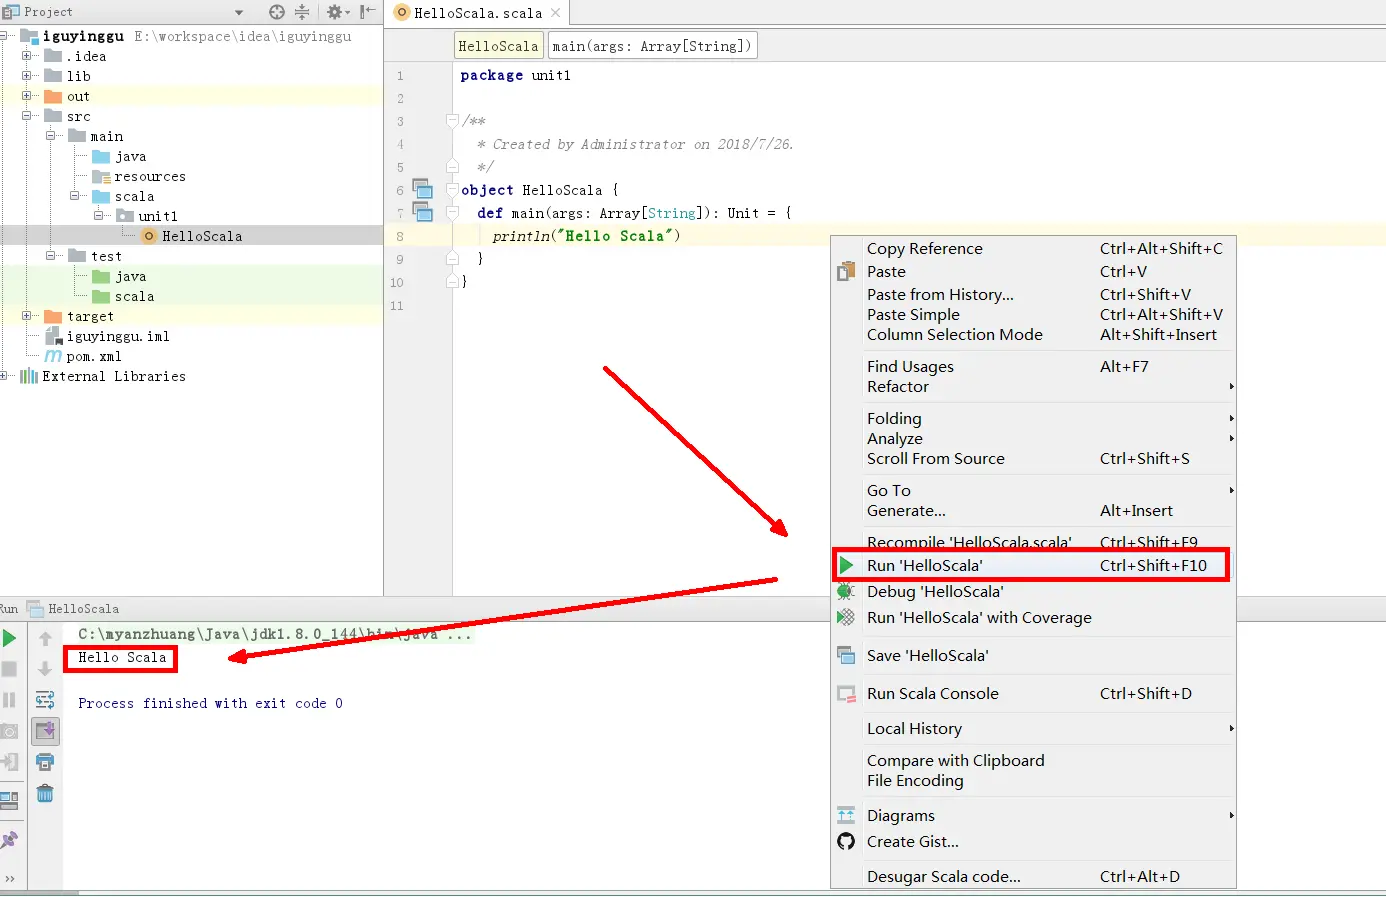This screenshot has width=1386, height=897.
Task: Open the Refactor submenu
Action: [x=1033, y=386]
